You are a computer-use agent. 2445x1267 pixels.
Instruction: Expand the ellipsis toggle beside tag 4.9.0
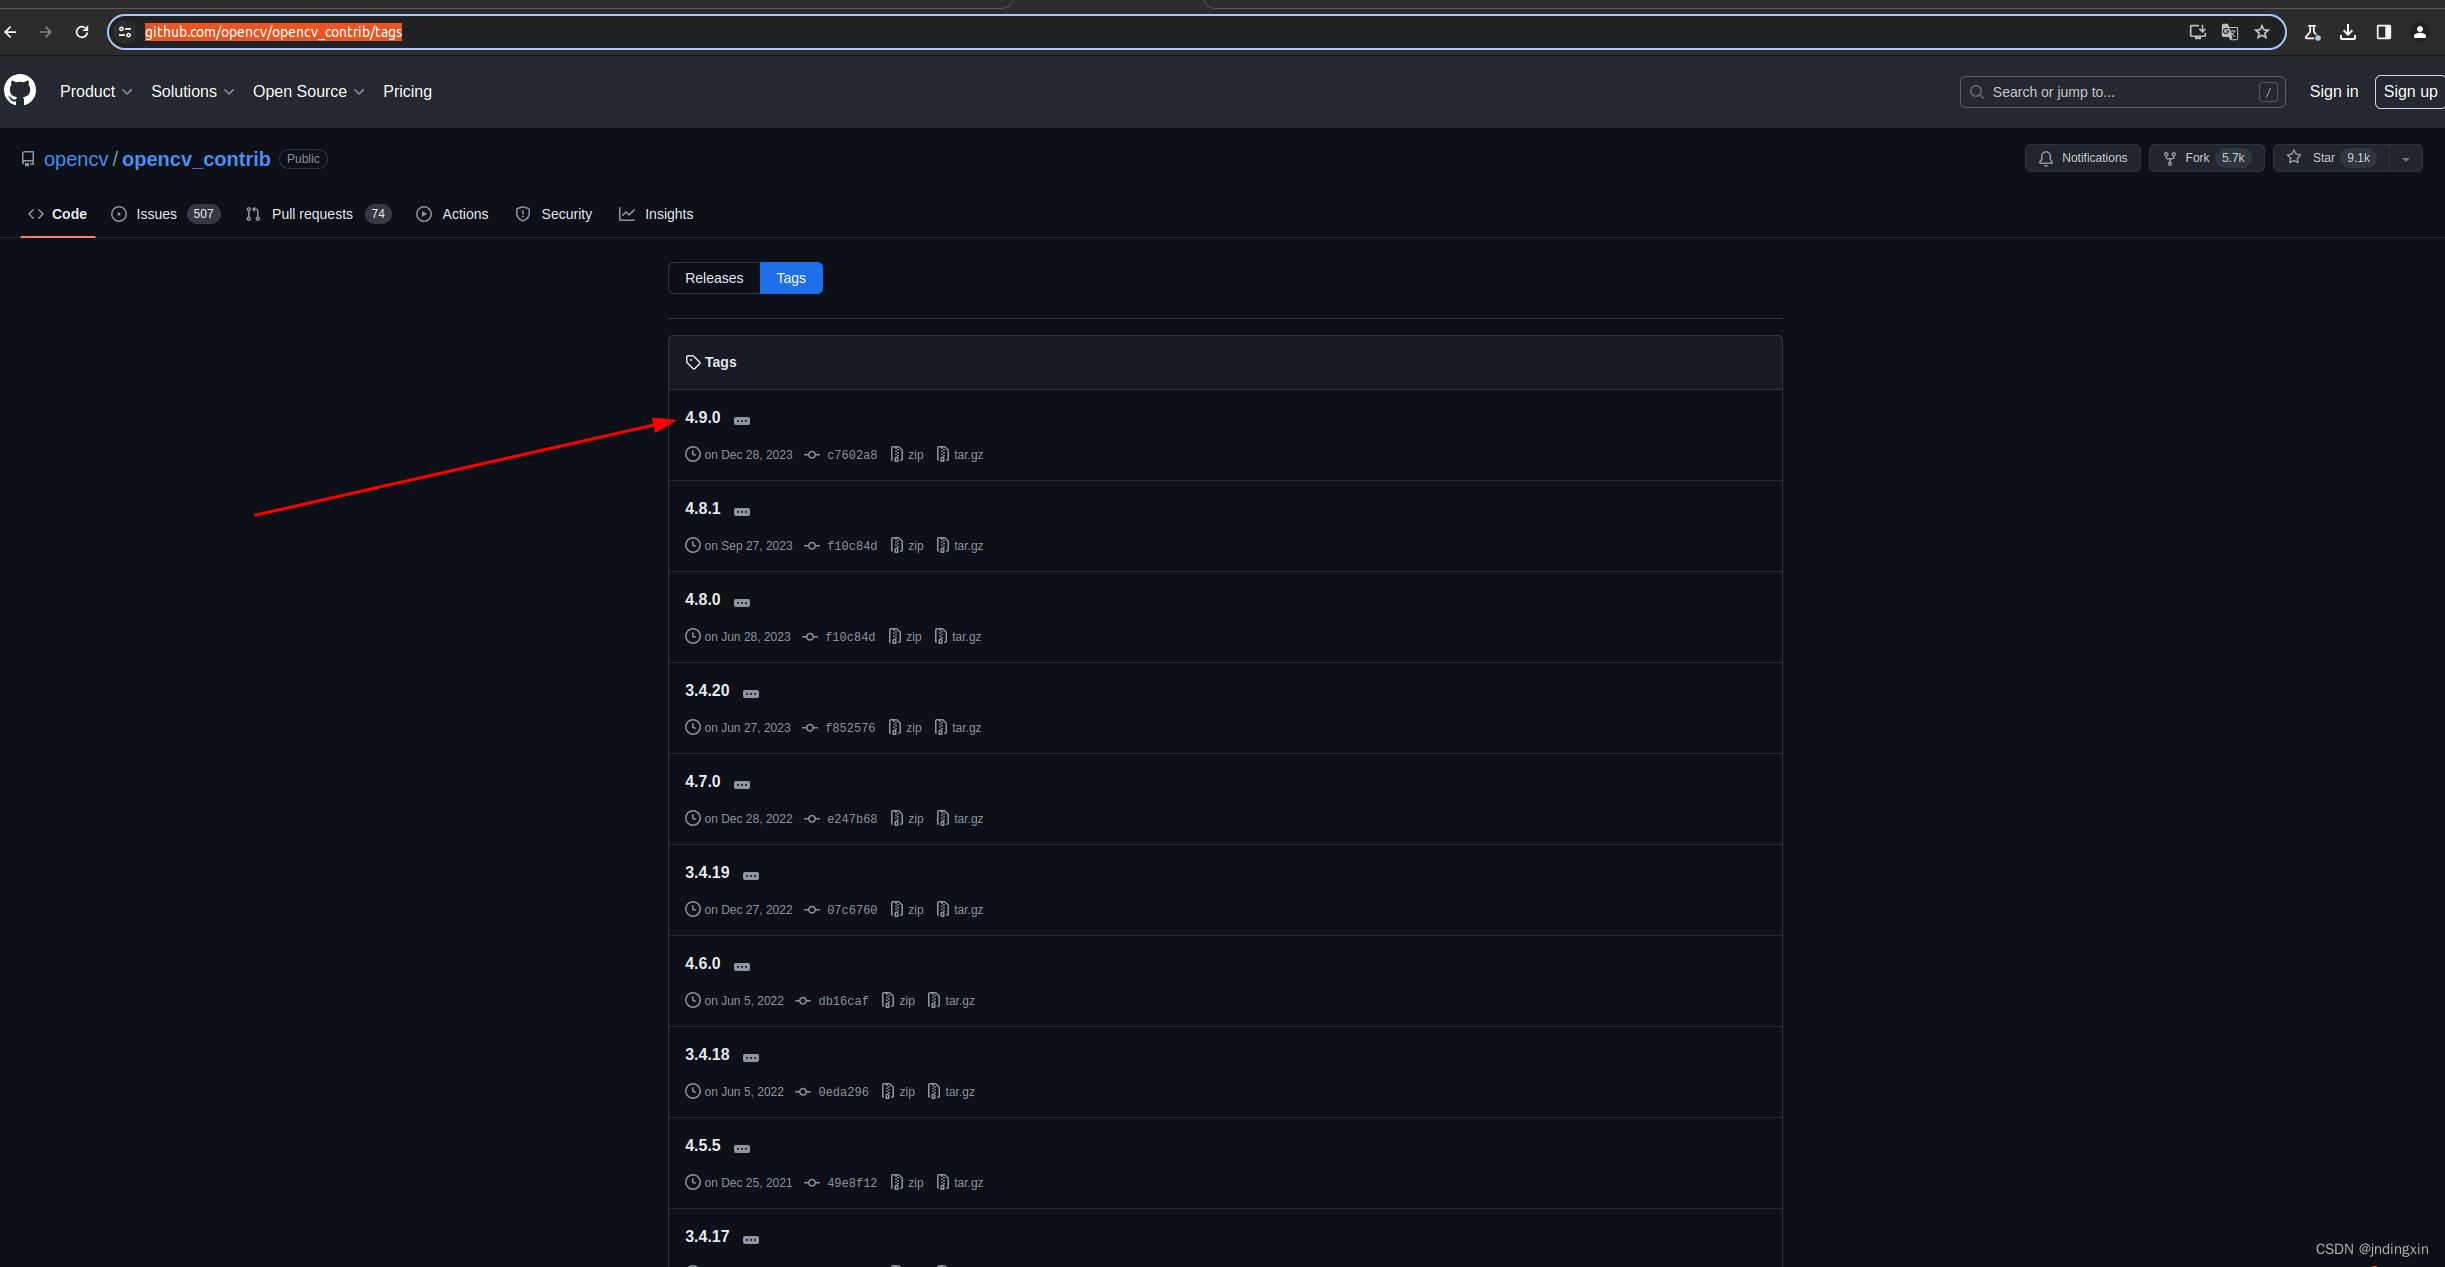742,421
